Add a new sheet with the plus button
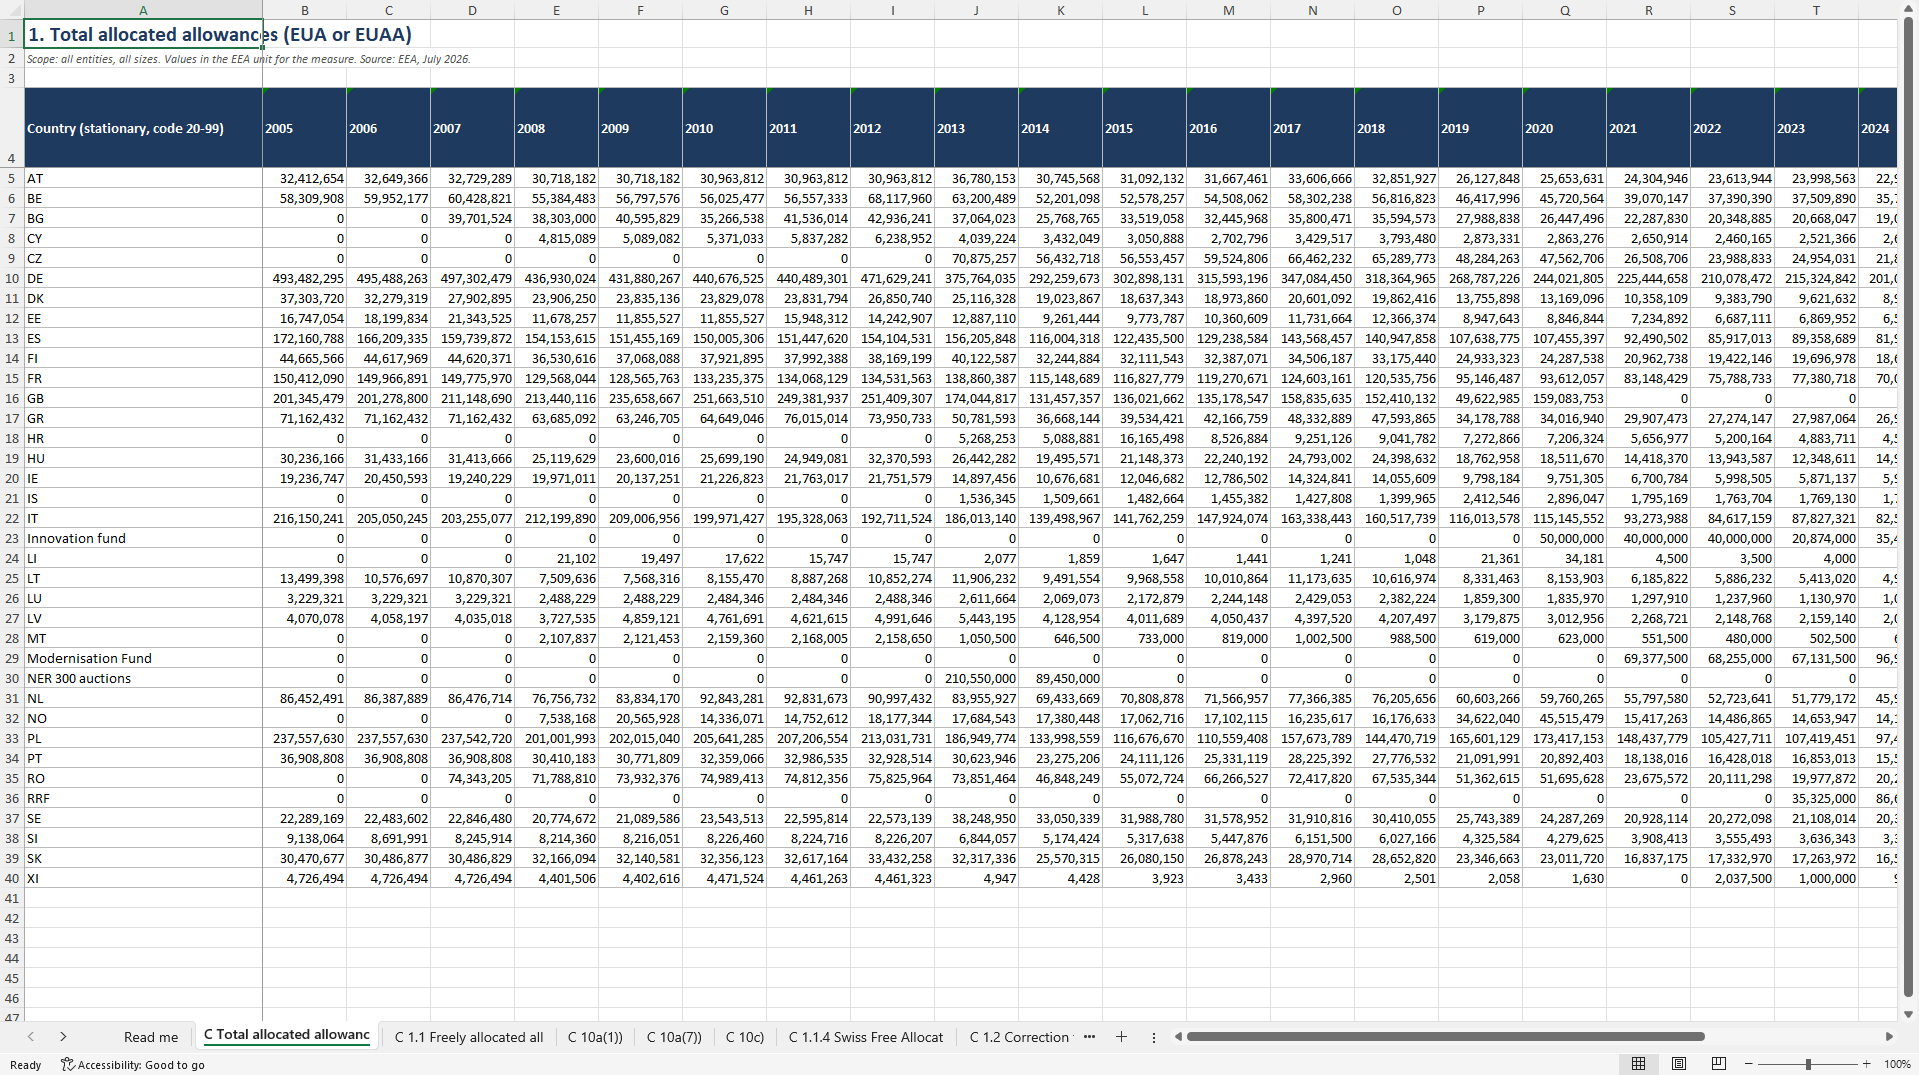 pos(1121,1037)
